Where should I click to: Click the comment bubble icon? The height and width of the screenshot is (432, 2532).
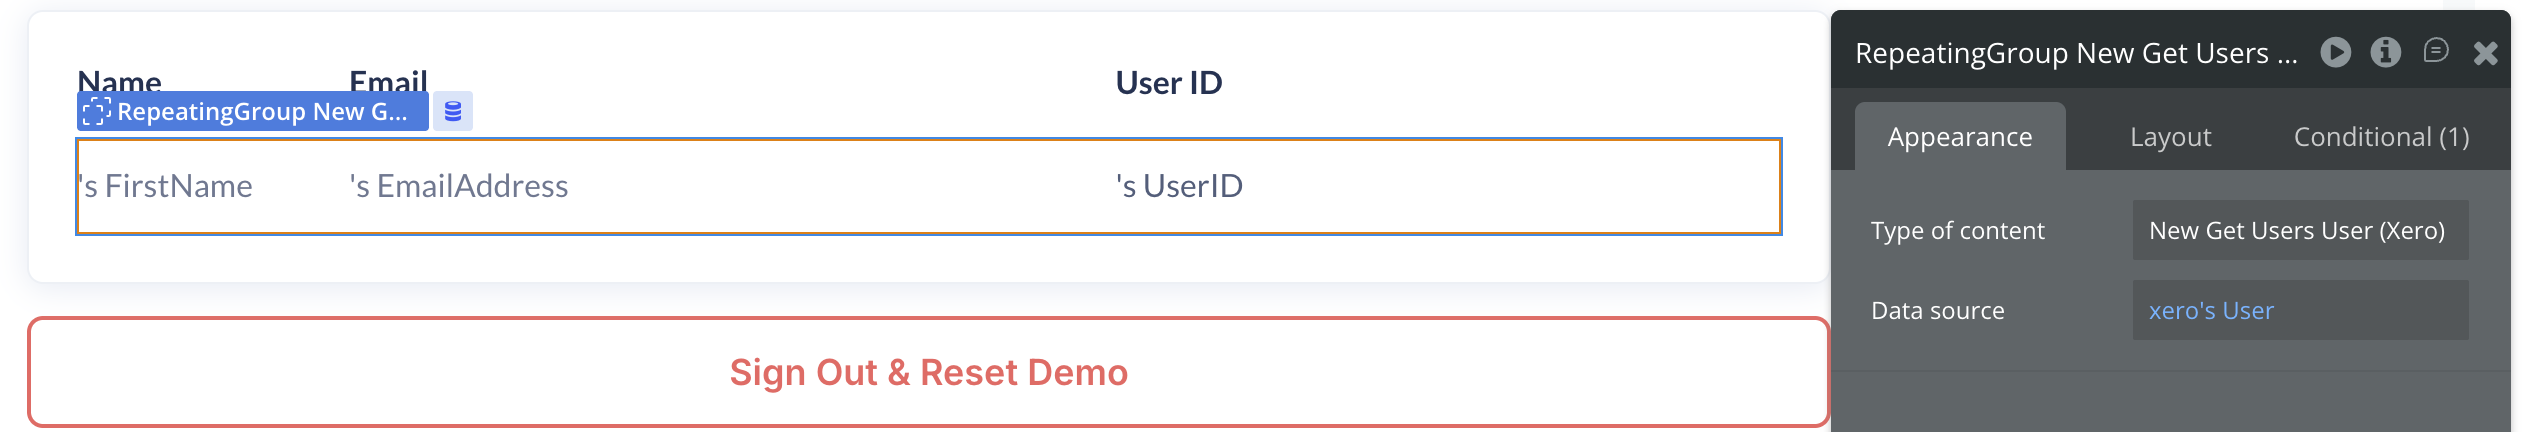click(2436, 51)
